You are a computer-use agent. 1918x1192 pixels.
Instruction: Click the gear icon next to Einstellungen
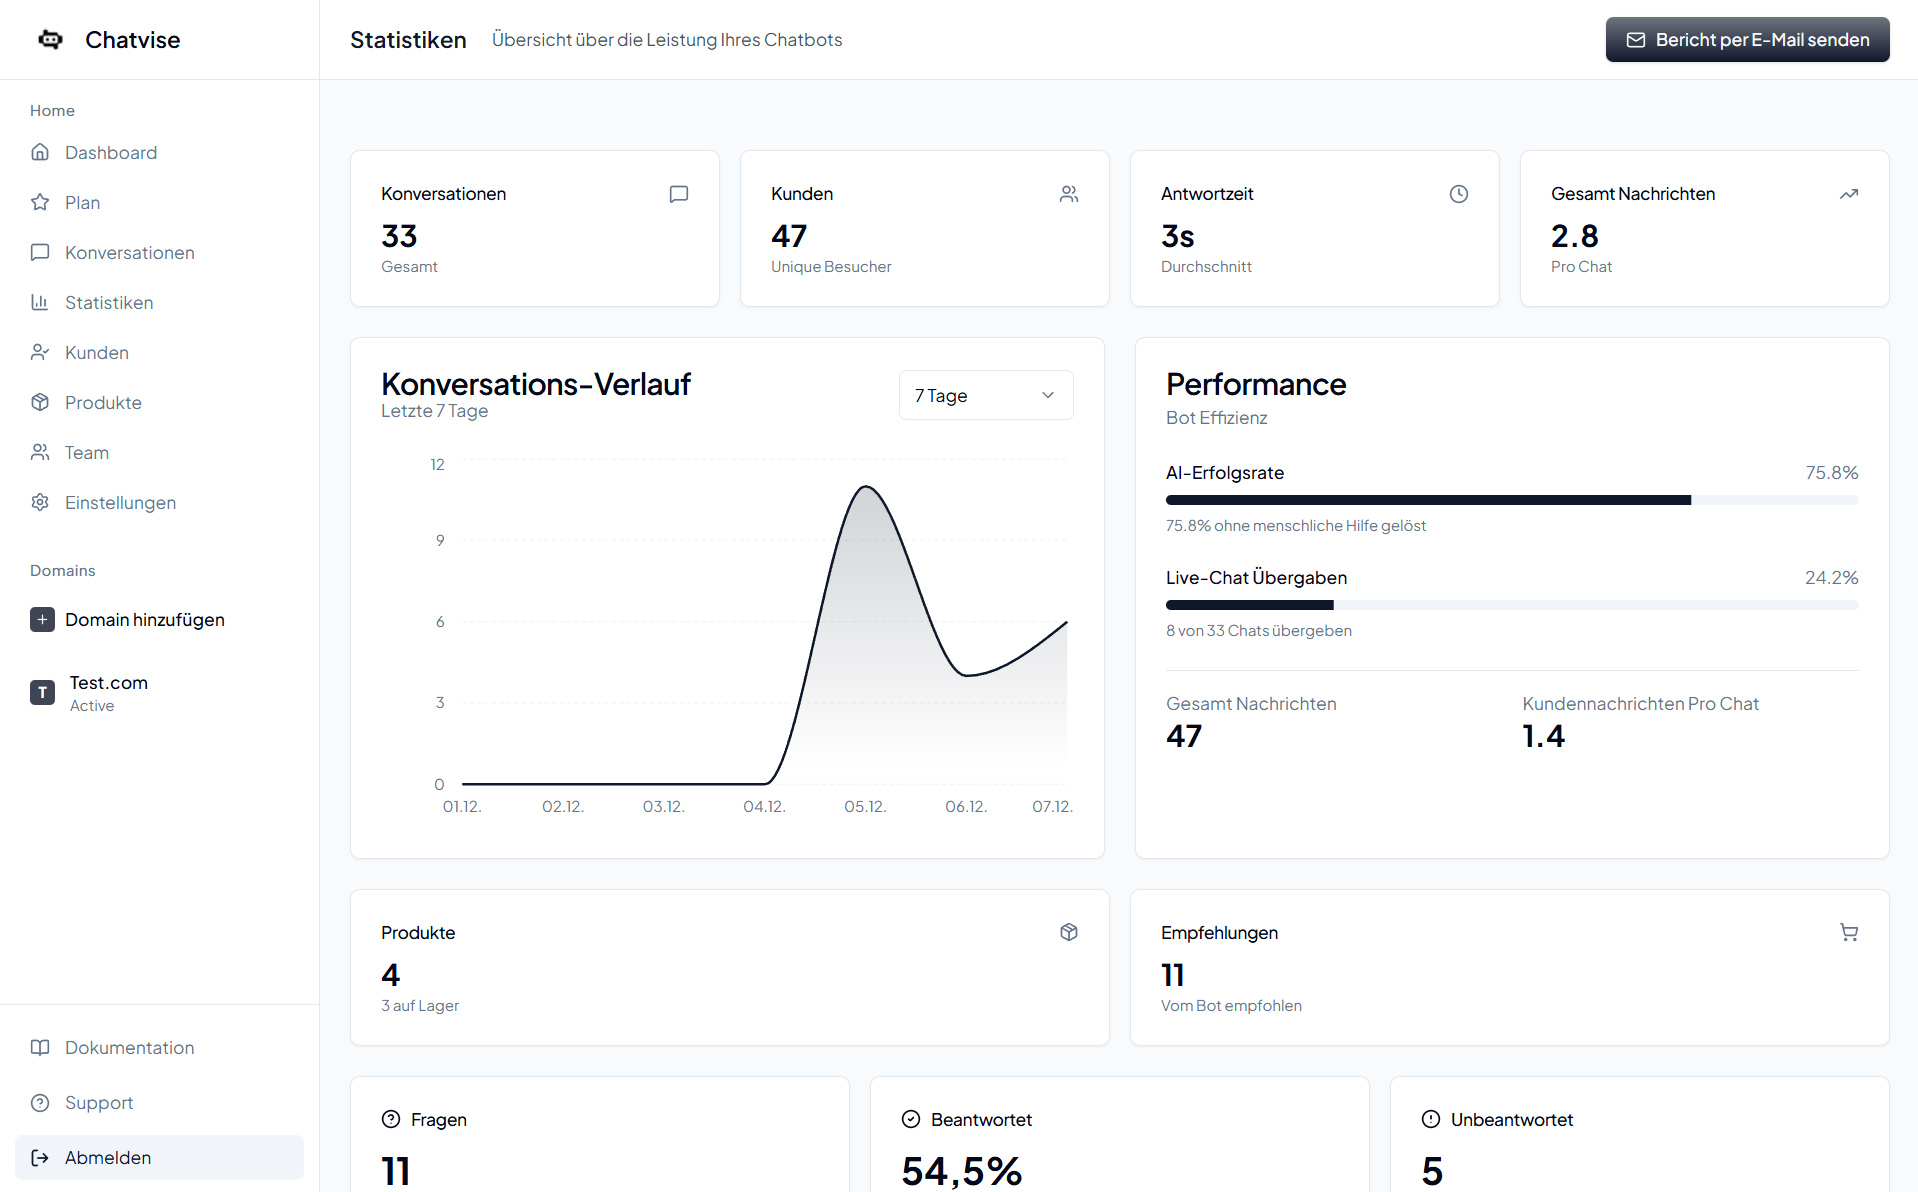point(40,502)
